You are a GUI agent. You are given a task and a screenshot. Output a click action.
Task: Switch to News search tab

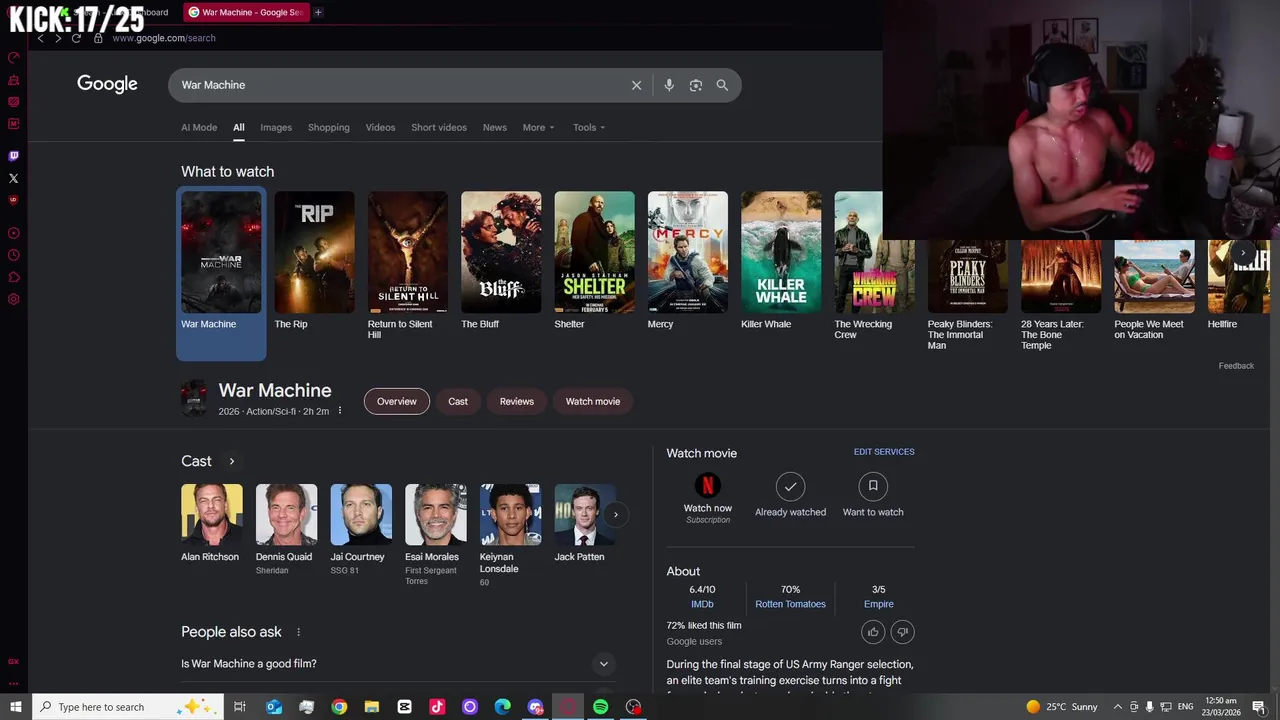point(495,127)
